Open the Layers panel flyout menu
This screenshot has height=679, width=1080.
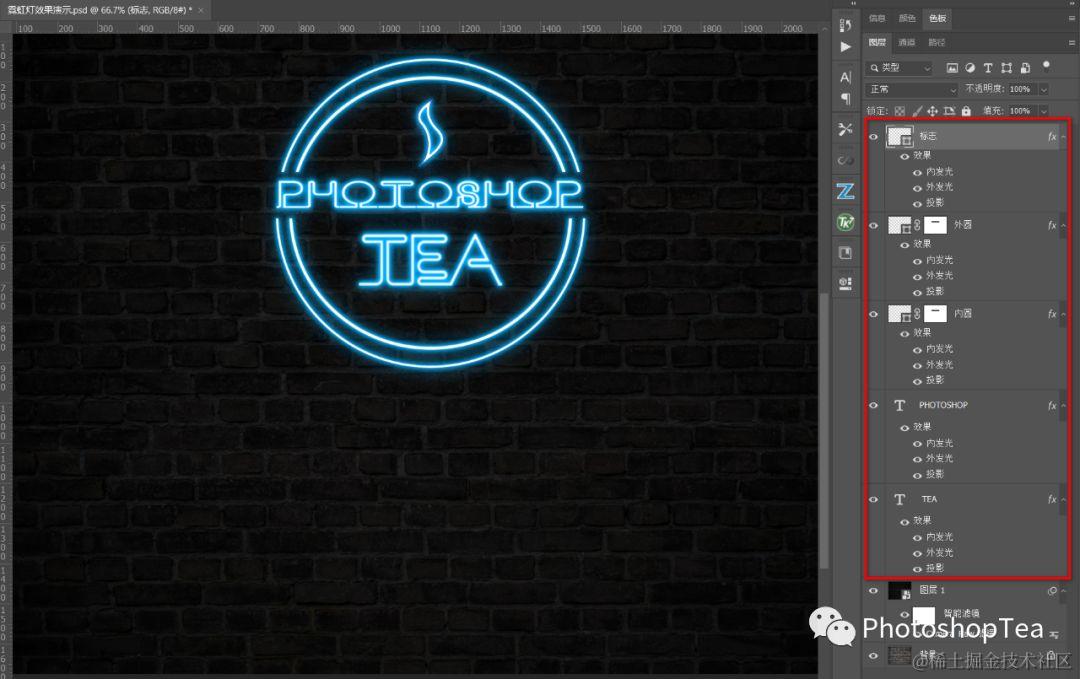pos(1072,43)
